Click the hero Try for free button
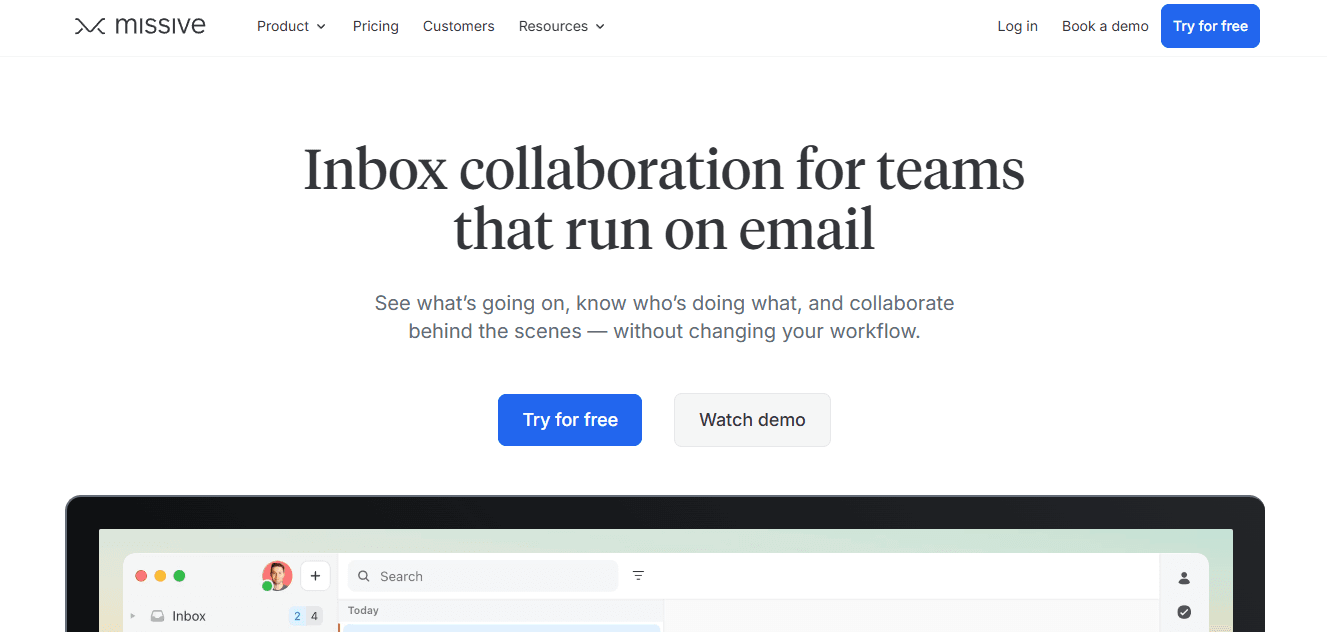 pos(570,420)
